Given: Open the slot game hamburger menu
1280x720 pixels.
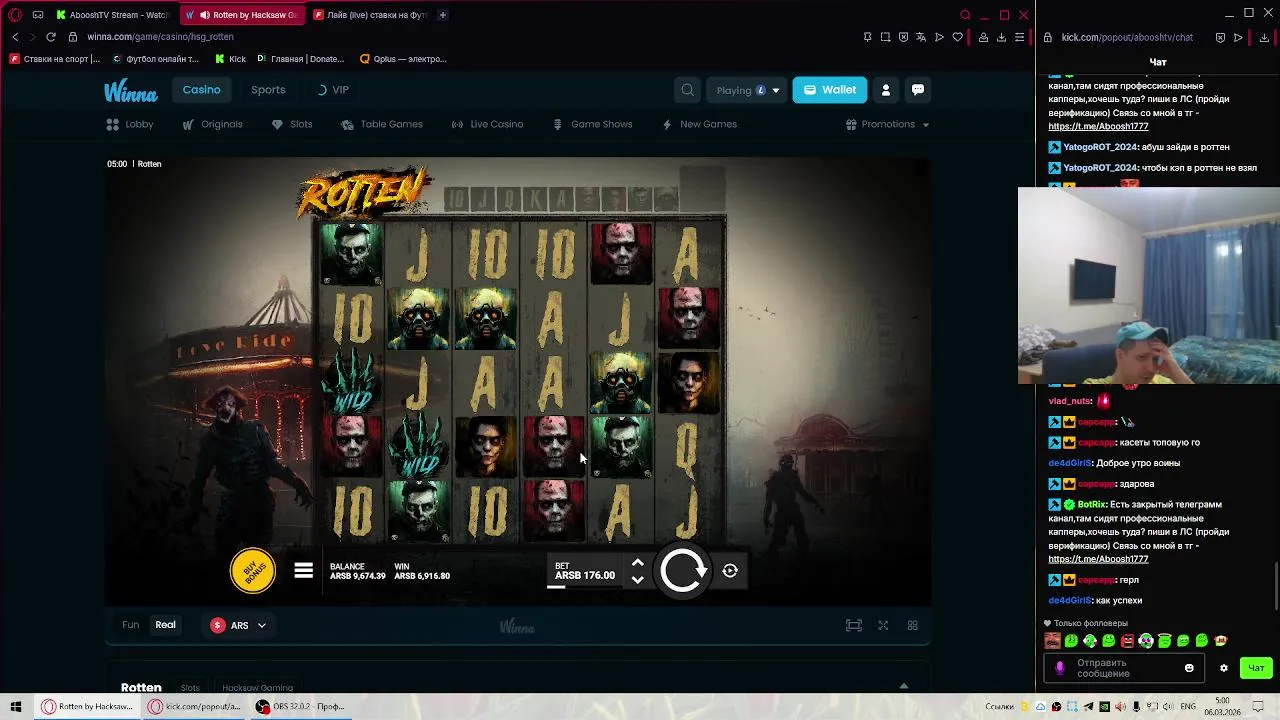Looking at the screenshot, I should (304, 571).
